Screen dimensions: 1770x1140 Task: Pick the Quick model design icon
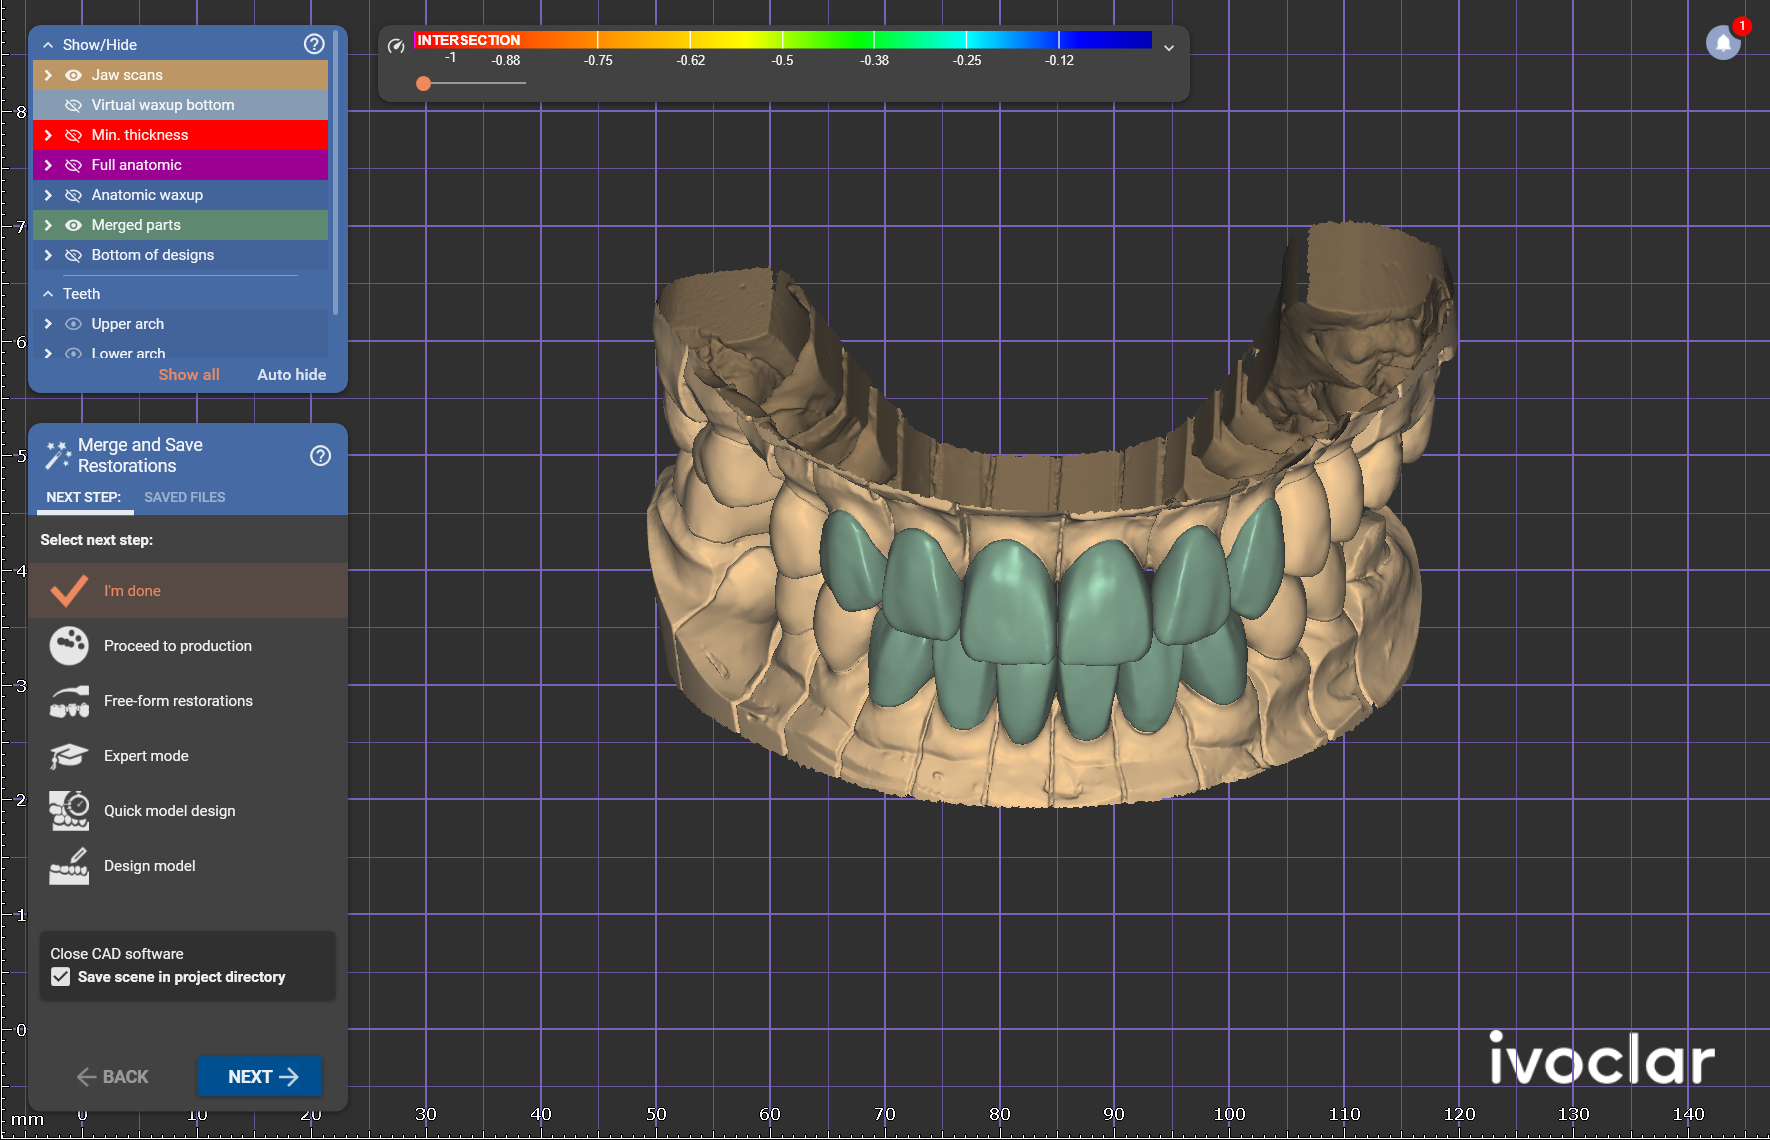69,811
